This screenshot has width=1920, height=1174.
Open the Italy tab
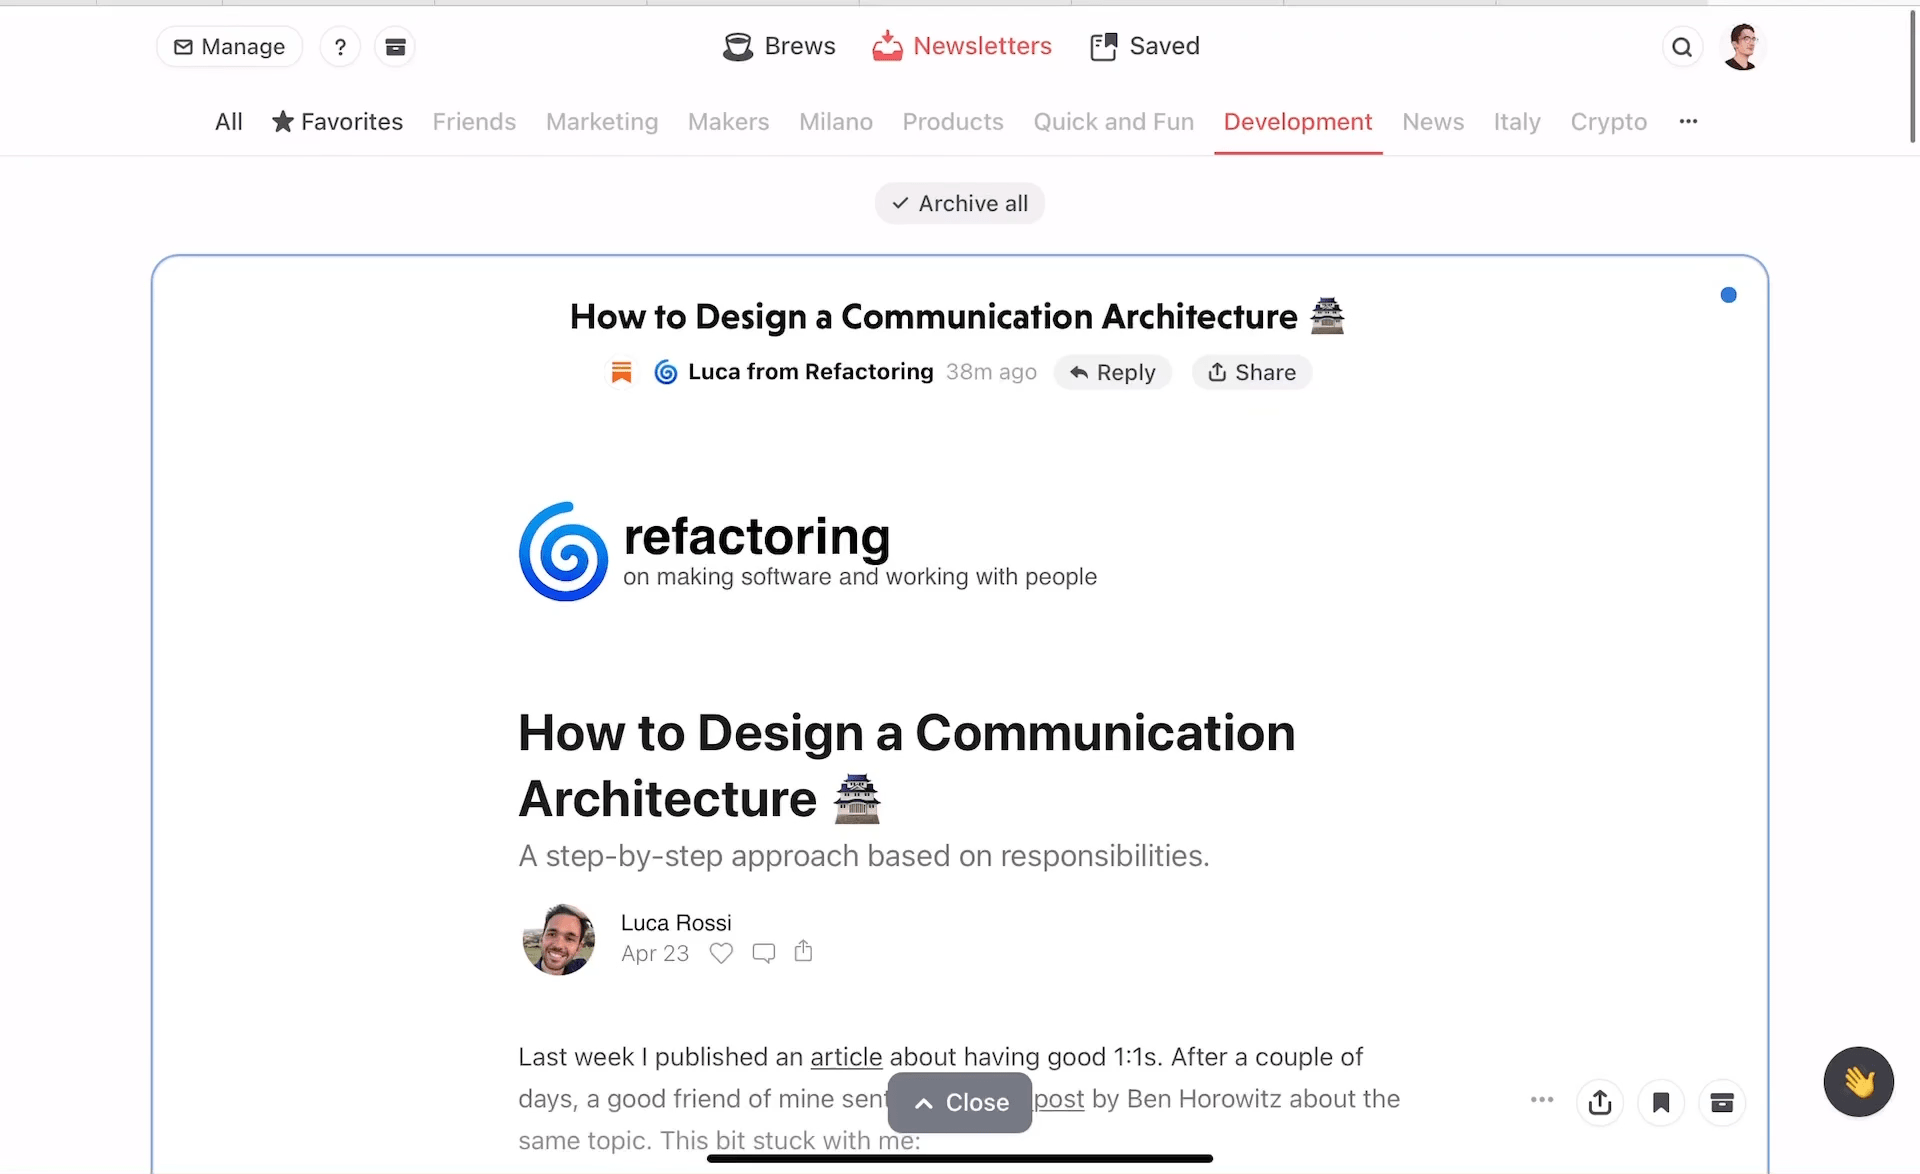coord(1517,122)
